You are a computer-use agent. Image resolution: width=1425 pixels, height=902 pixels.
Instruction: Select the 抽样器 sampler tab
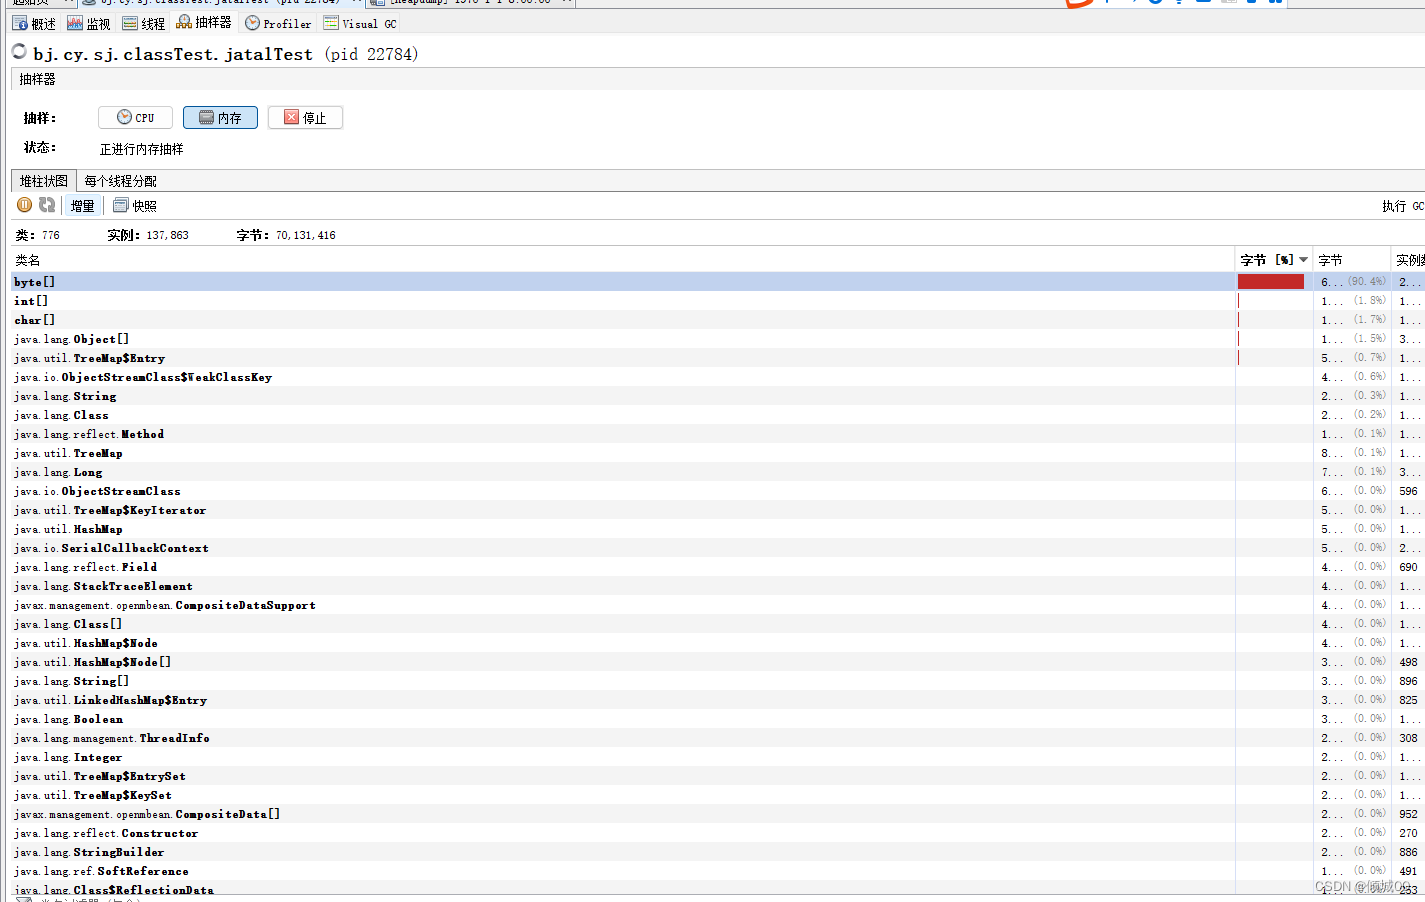click(x=204, y=22)
